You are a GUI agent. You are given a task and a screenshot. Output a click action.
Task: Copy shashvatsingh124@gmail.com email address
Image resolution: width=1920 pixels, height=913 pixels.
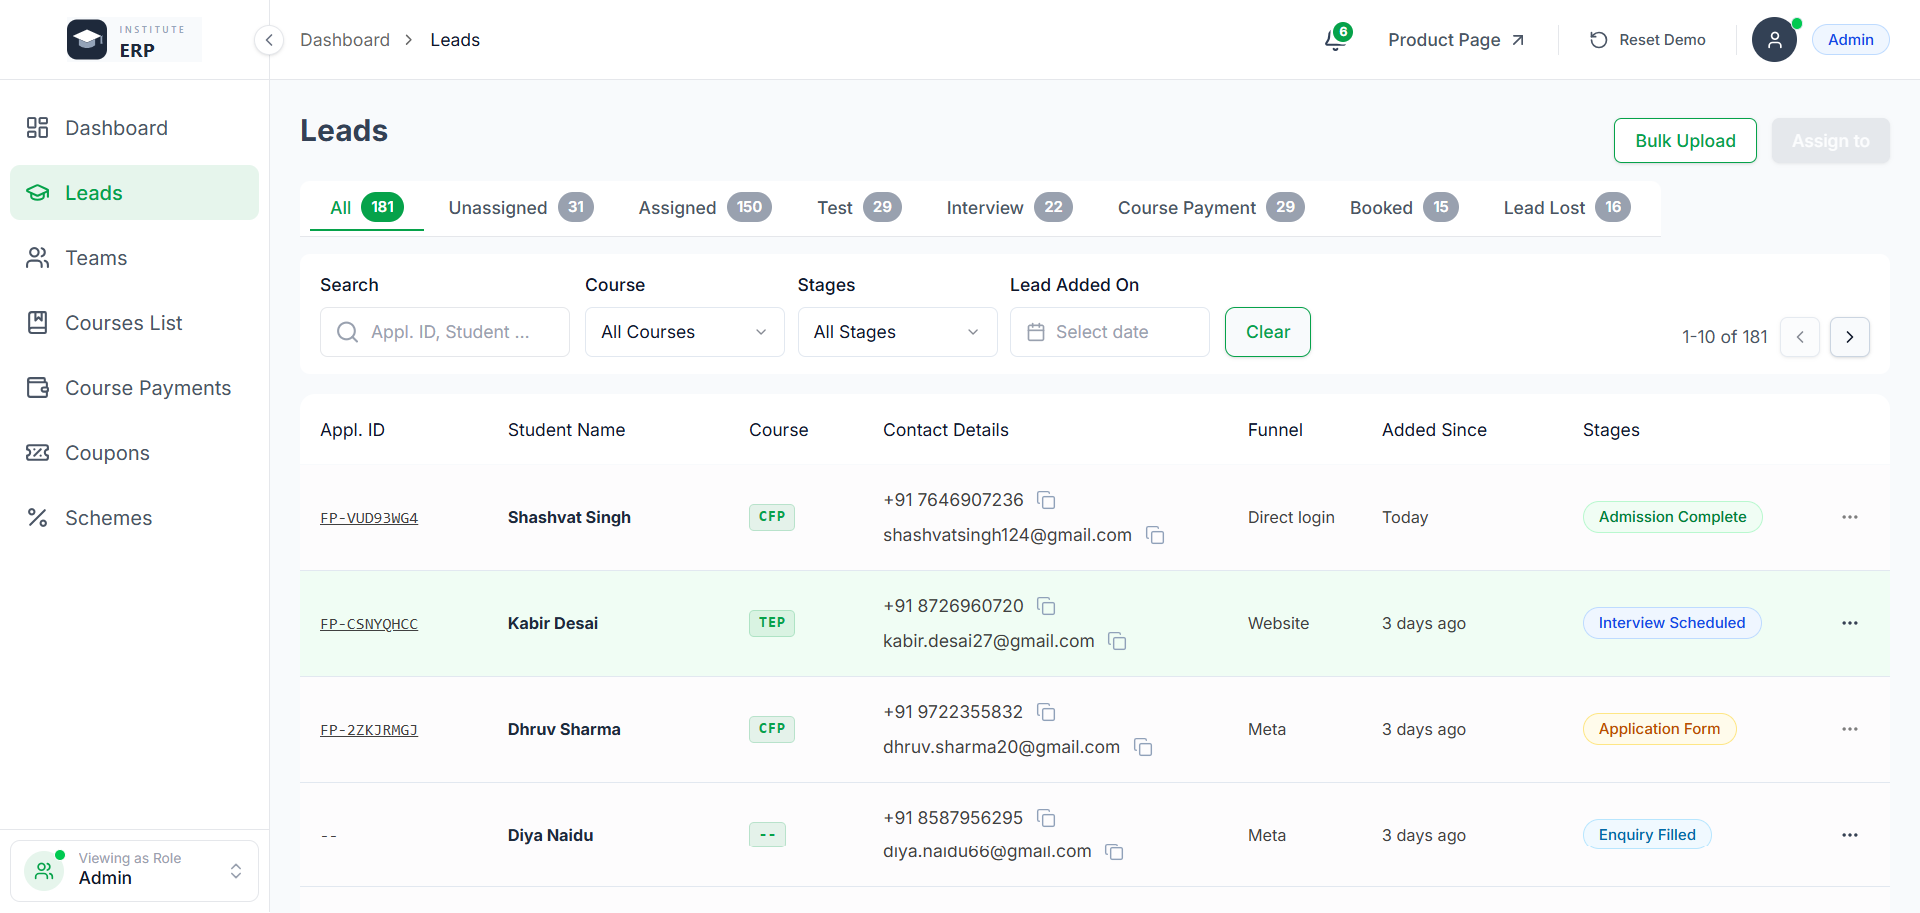point(1155,535)
